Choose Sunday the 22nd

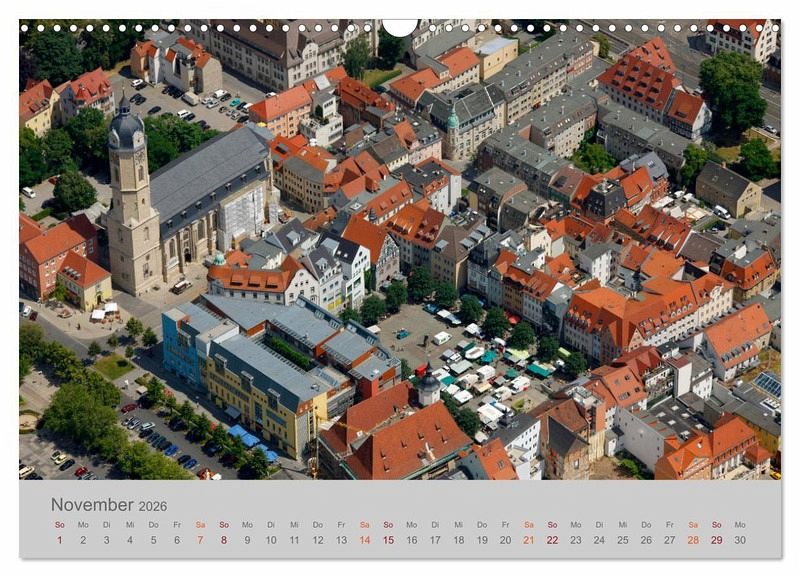pos(552,540)
